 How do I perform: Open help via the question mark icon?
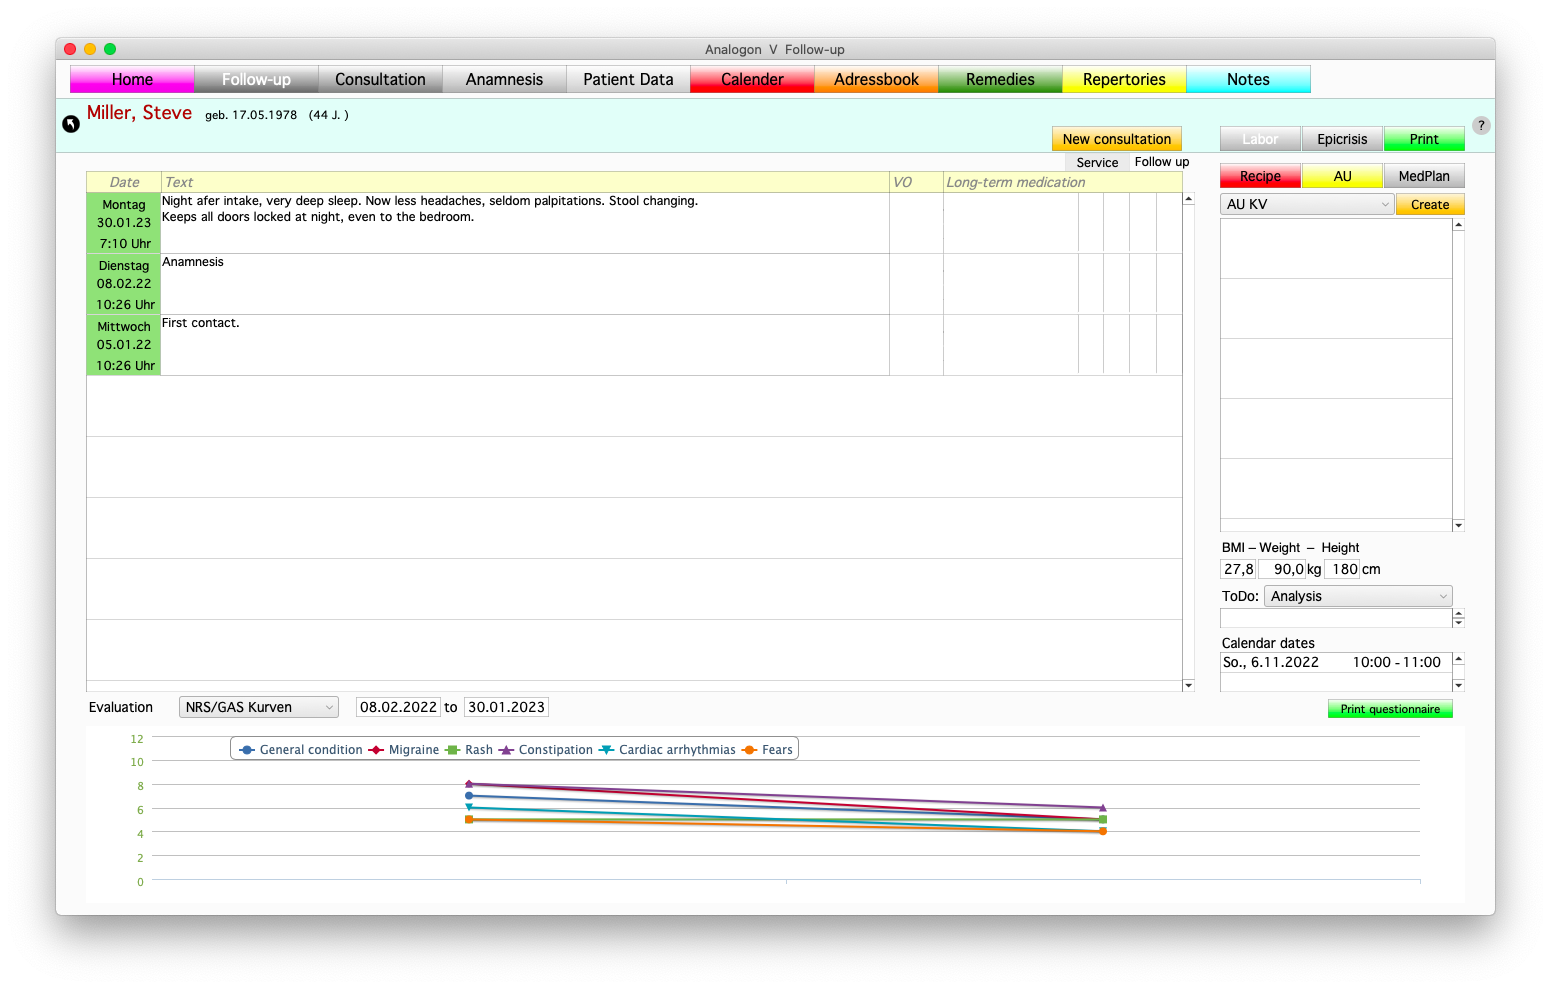coord(1481,126)
